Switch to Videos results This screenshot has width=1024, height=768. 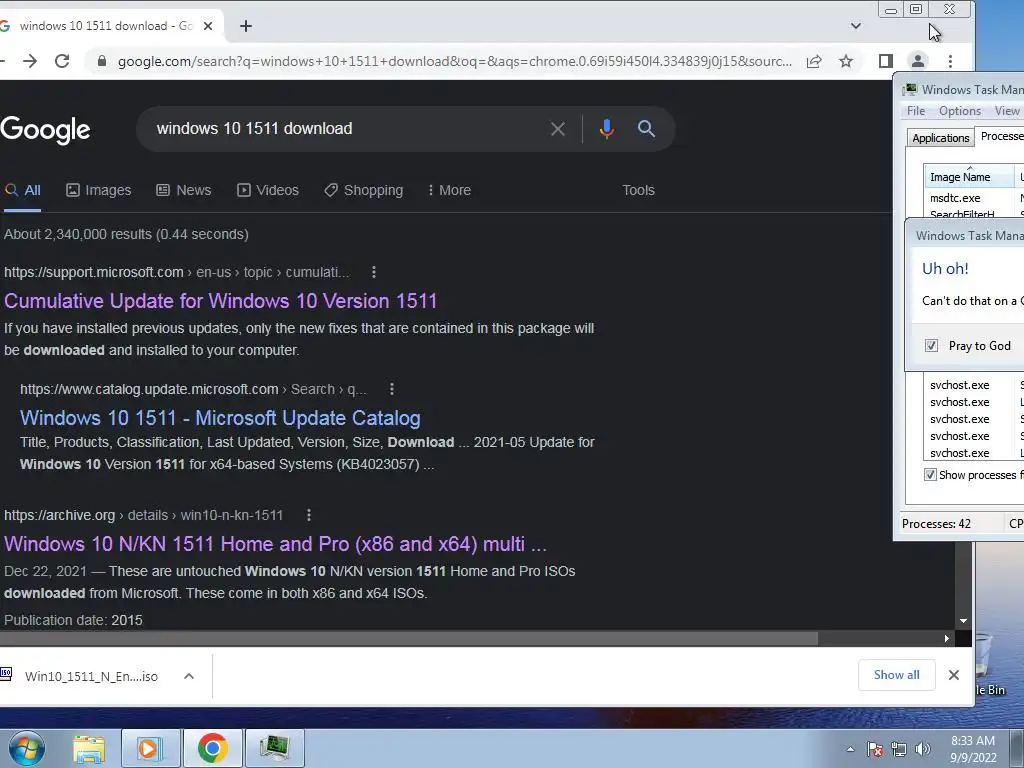(x=268, y=190)
